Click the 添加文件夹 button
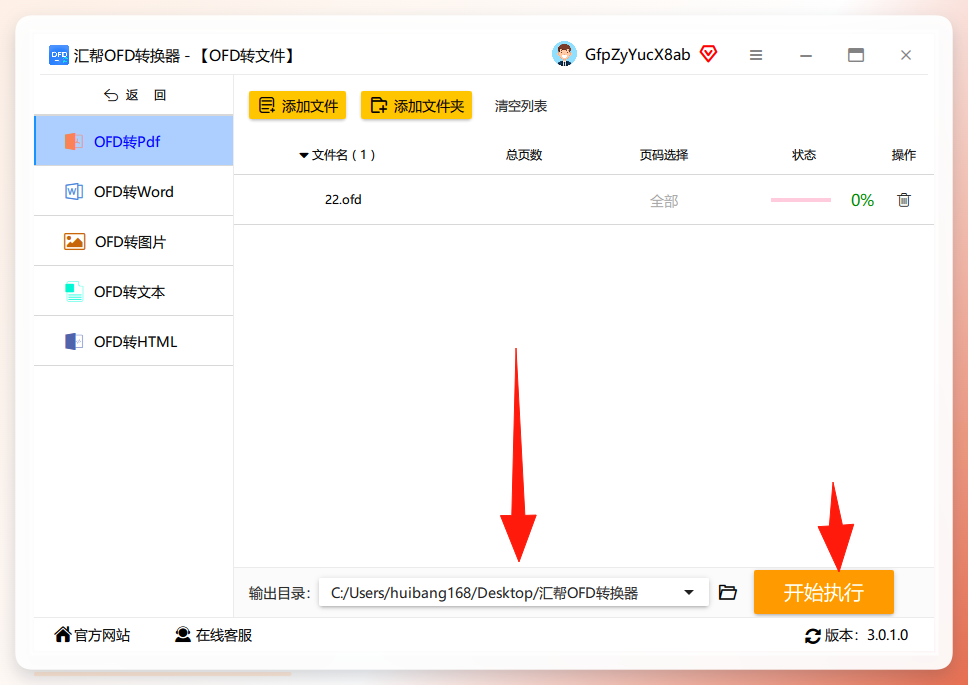968x685 pixels. point(417,106)
